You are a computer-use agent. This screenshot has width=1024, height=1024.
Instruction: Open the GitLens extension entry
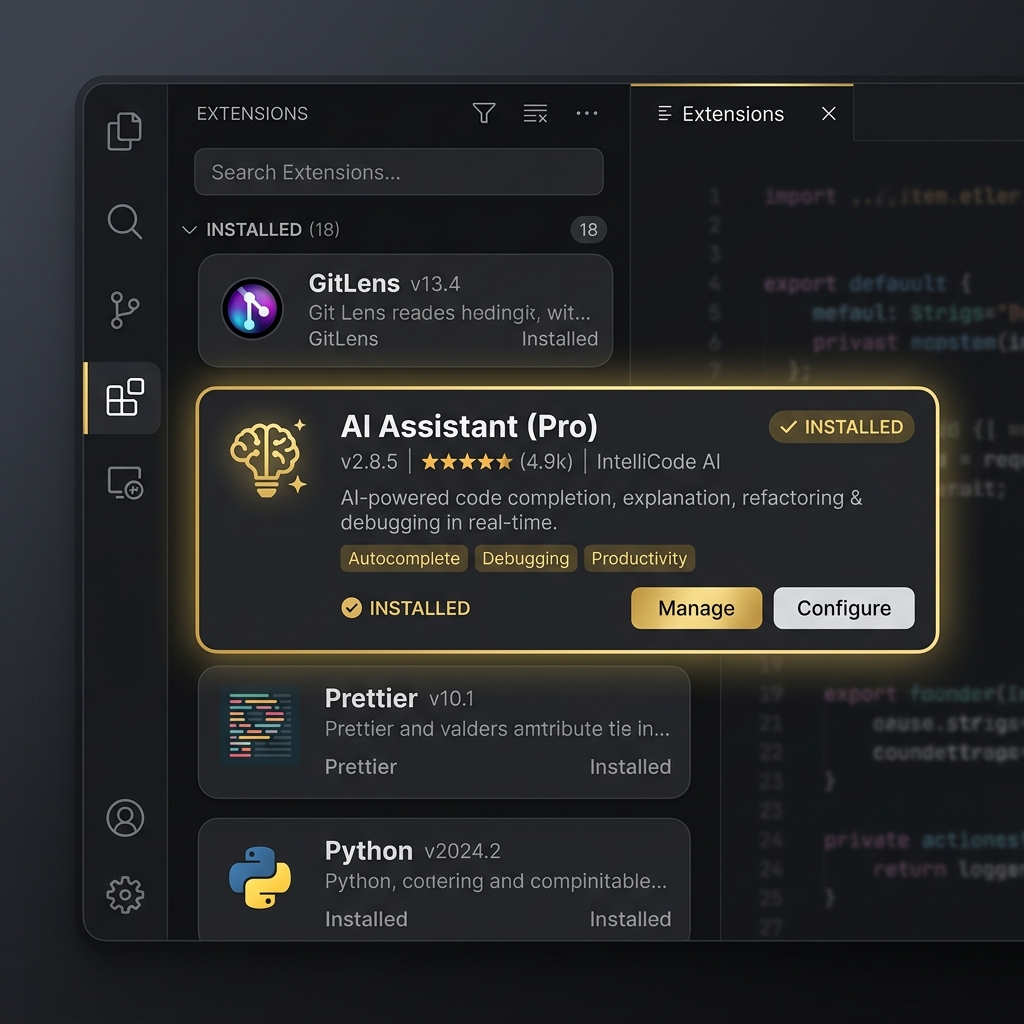click(x=405, y=311)
